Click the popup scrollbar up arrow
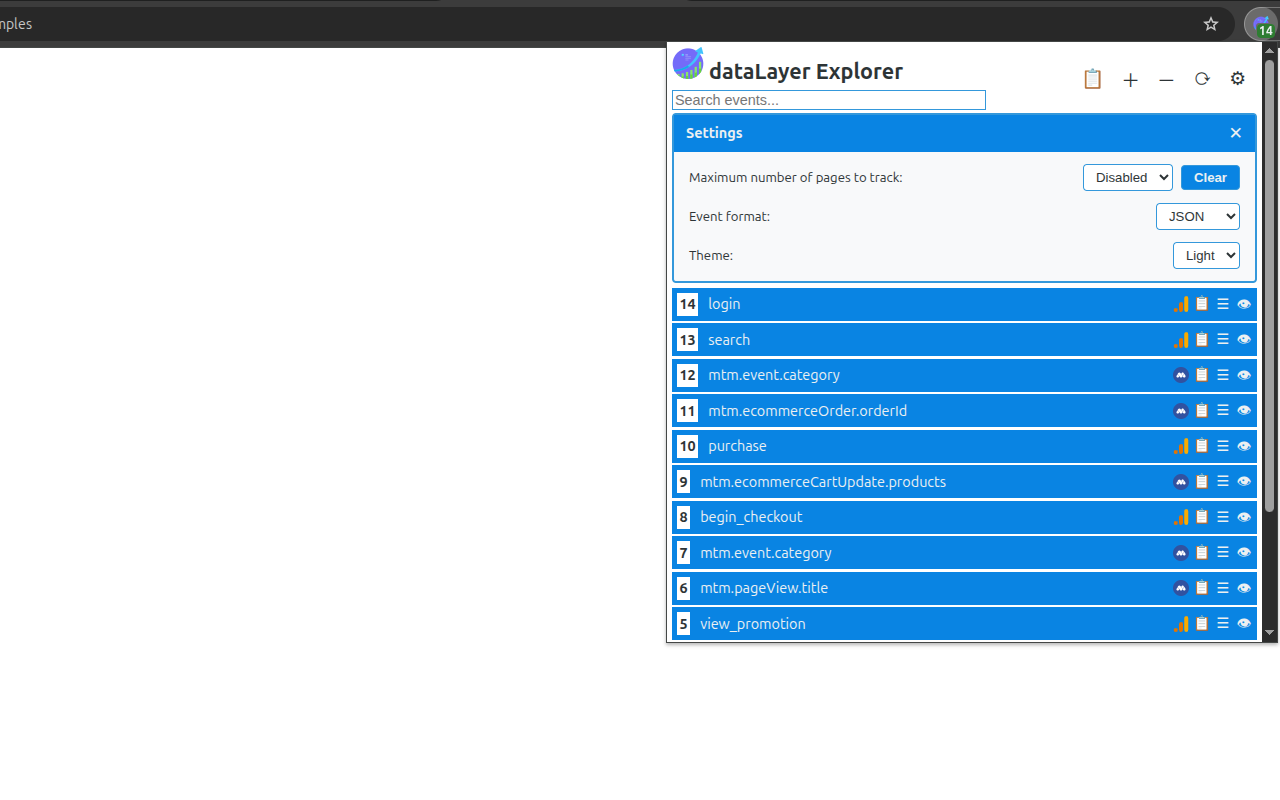 tap(1270, 53)
